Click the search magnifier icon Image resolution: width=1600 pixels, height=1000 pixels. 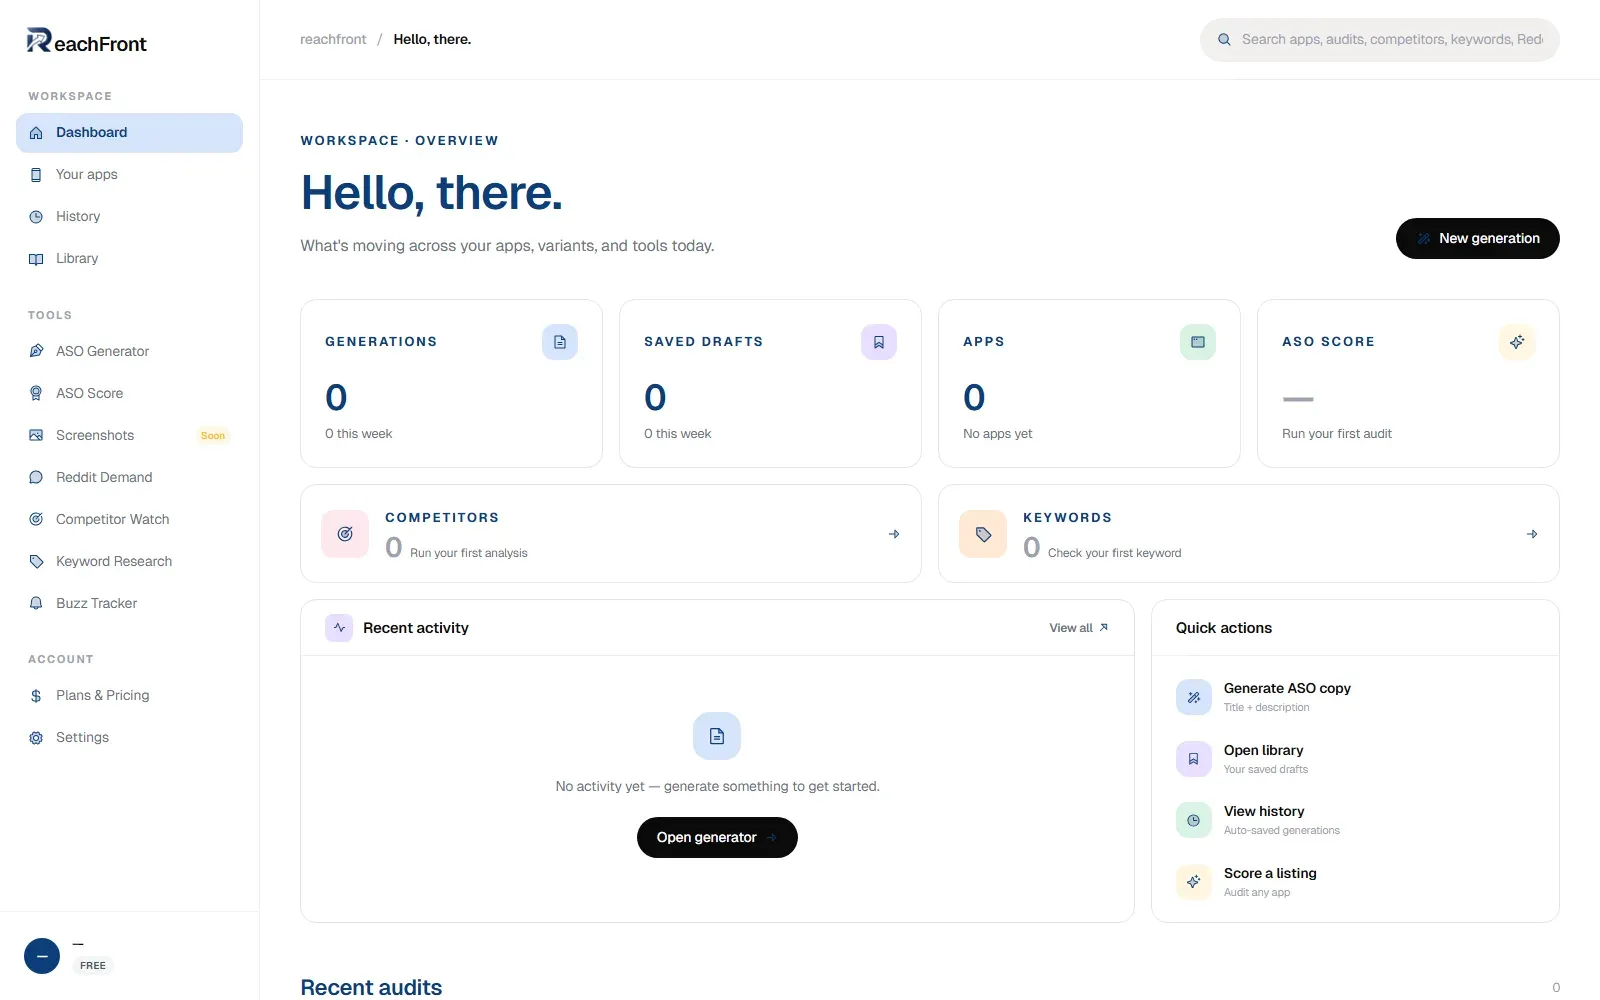(x=1224, y=40)
